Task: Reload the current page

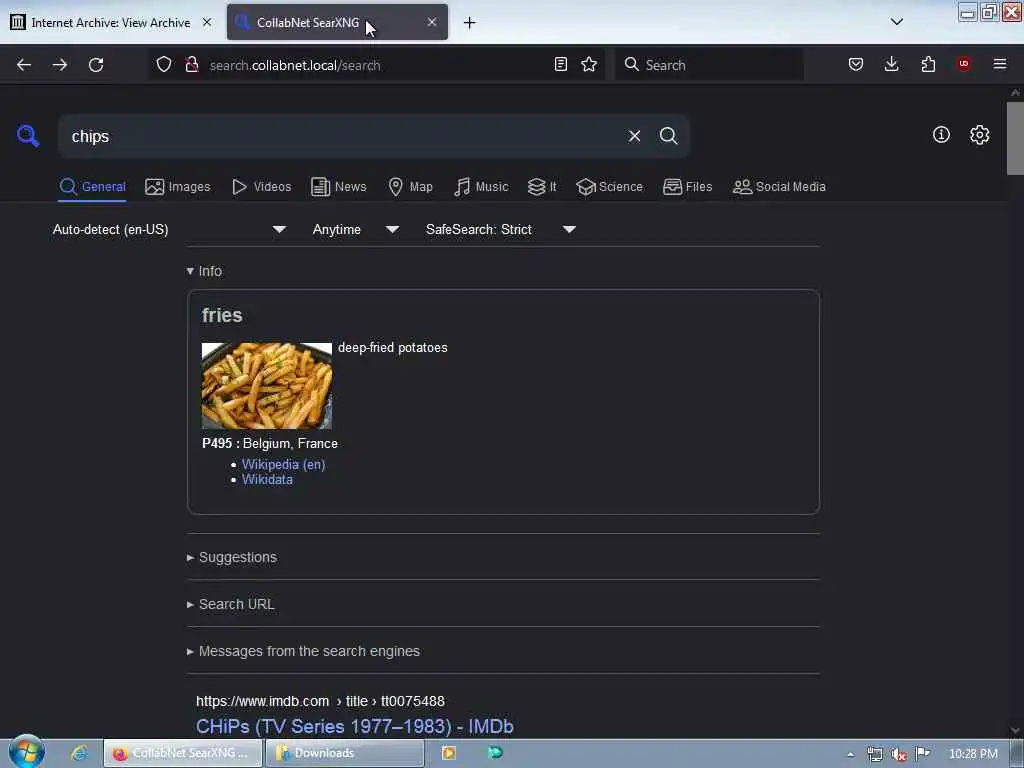Action: click(96, 65)
